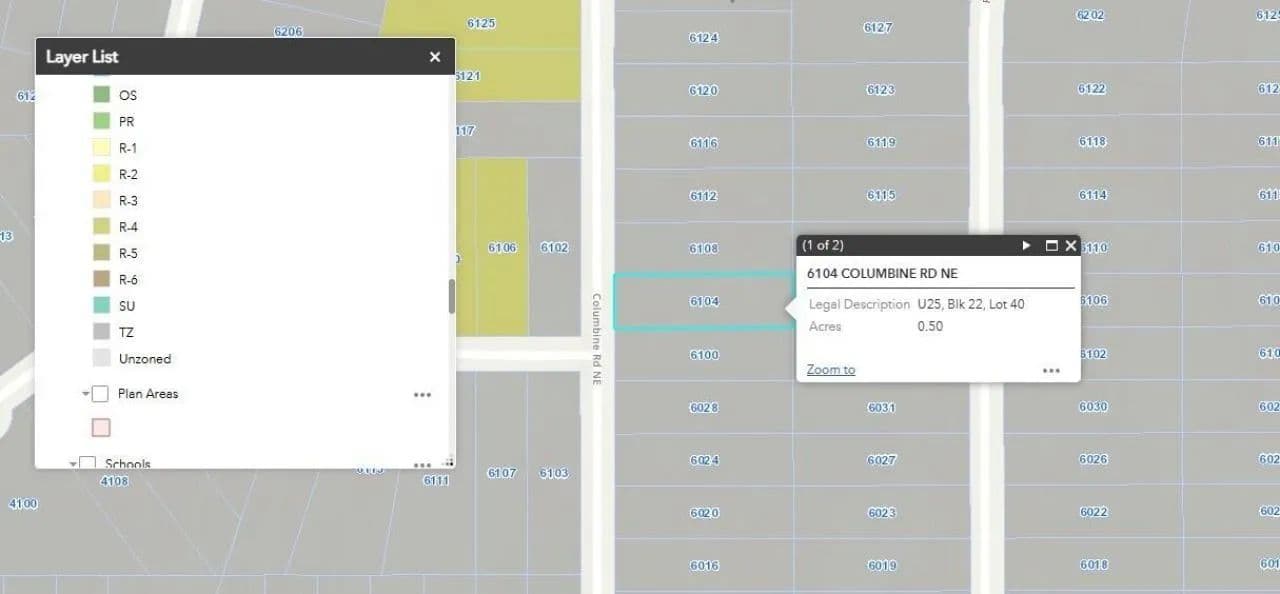Collapse the Plan Areas layer legend
This screenshot has width=1280, height=594.
point(86,394)
